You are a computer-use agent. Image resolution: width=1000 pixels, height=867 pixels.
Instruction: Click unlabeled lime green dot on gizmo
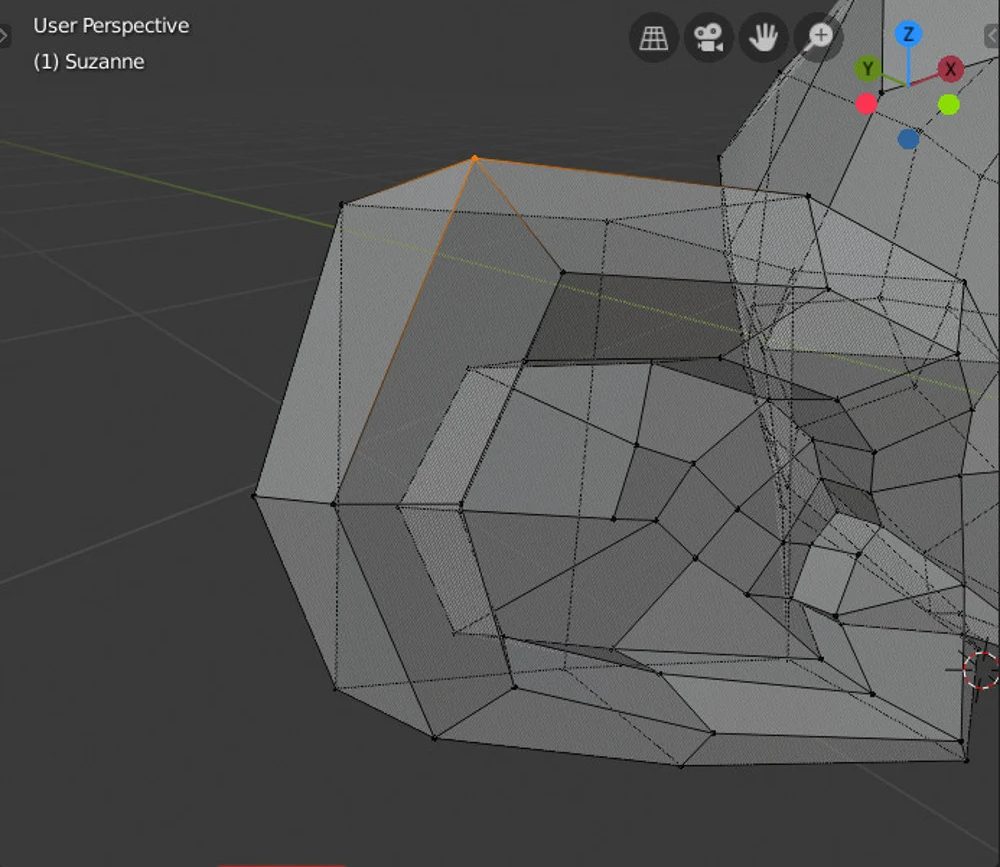[949, 104]
